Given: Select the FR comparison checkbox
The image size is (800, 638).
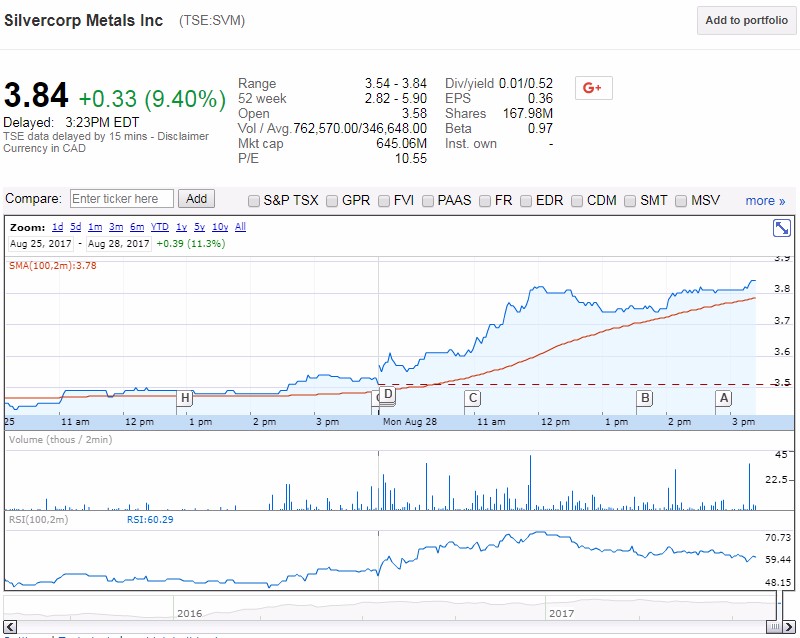Looking at the screenshot, I should click(x=485, y=201).
